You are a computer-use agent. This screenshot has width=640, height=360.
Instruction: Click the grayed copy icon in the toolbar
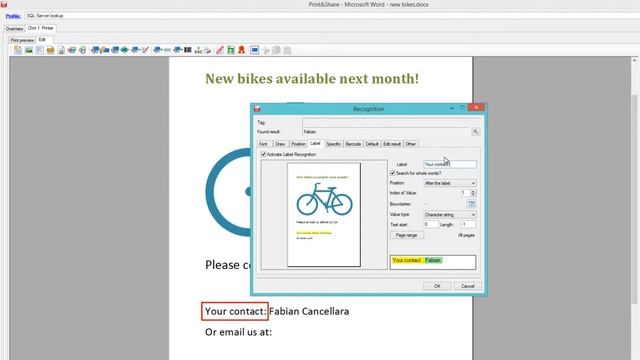point(276,50)
